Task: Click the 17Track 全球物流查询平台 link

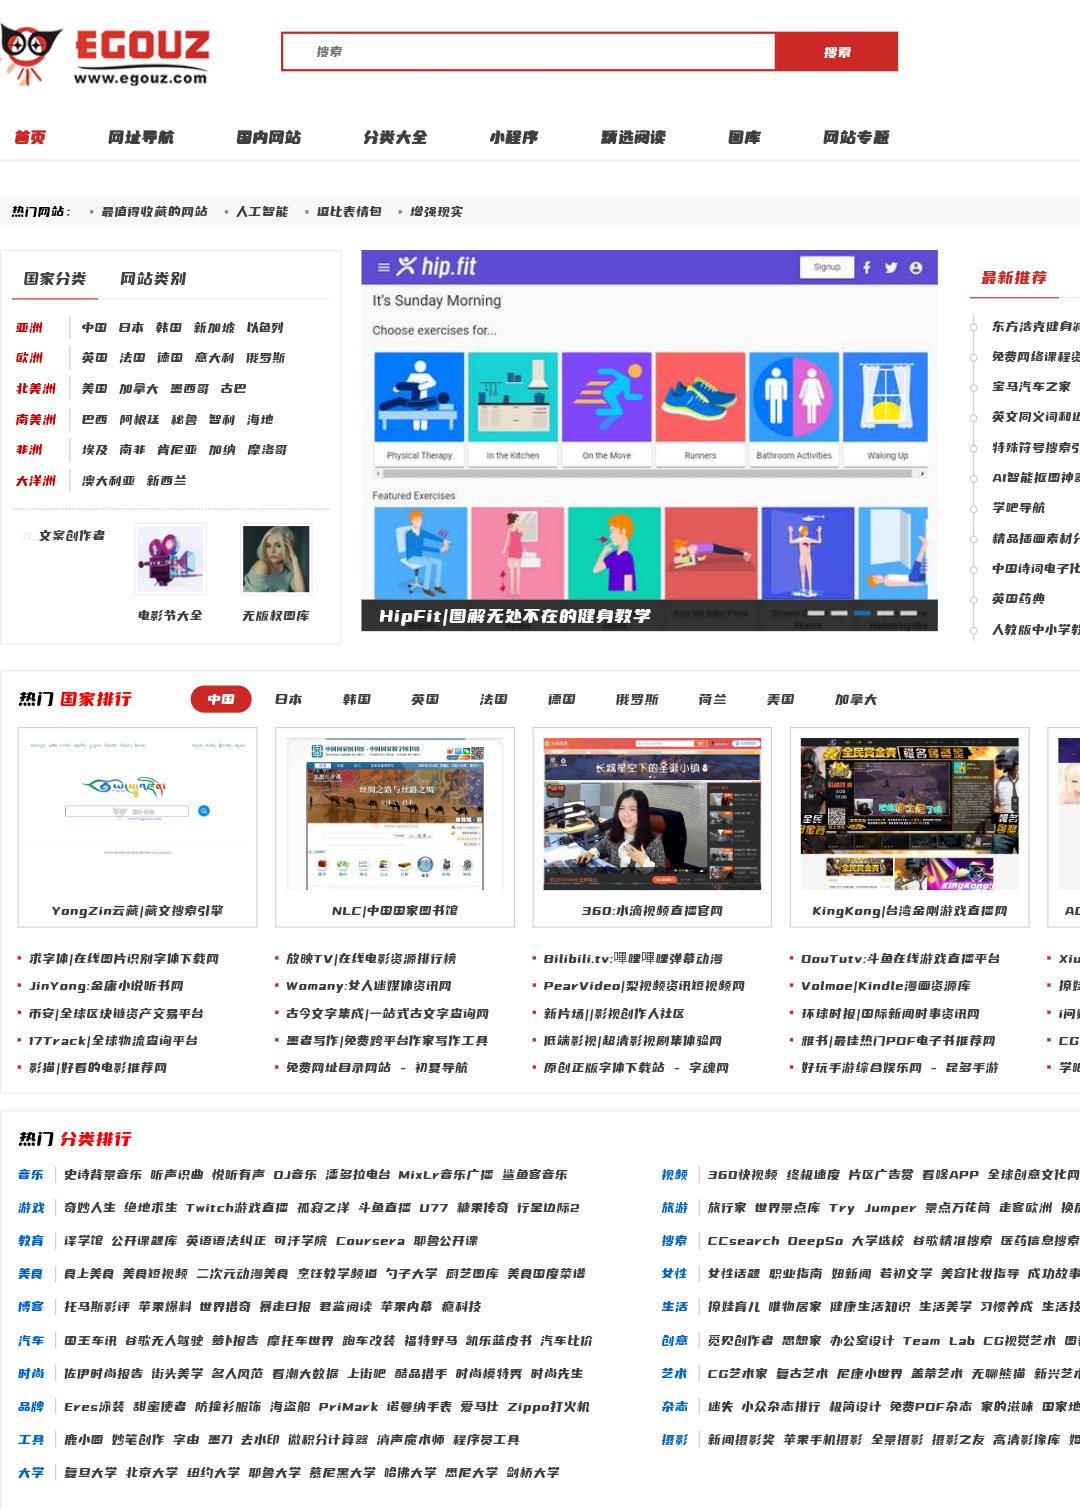Action: (x=113, y=1040)
